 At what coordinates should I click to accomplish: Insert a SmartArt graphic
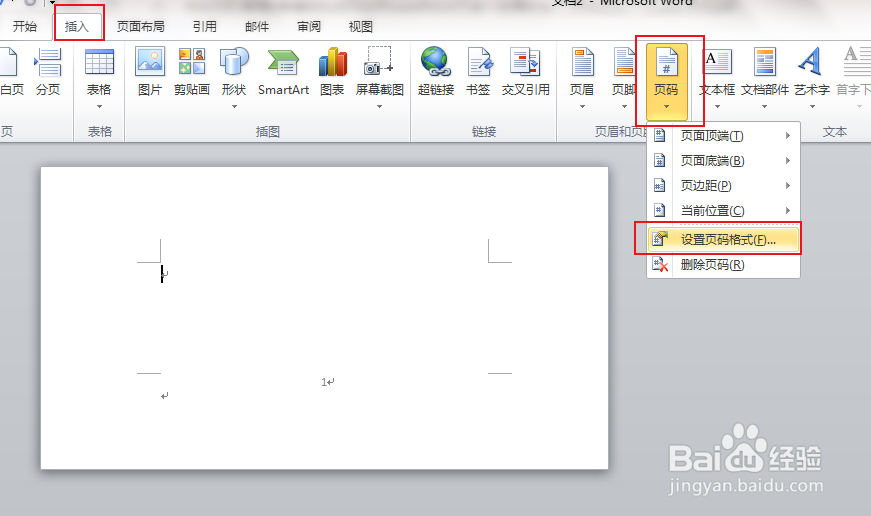pyautogui.click(x=283, y=72)
